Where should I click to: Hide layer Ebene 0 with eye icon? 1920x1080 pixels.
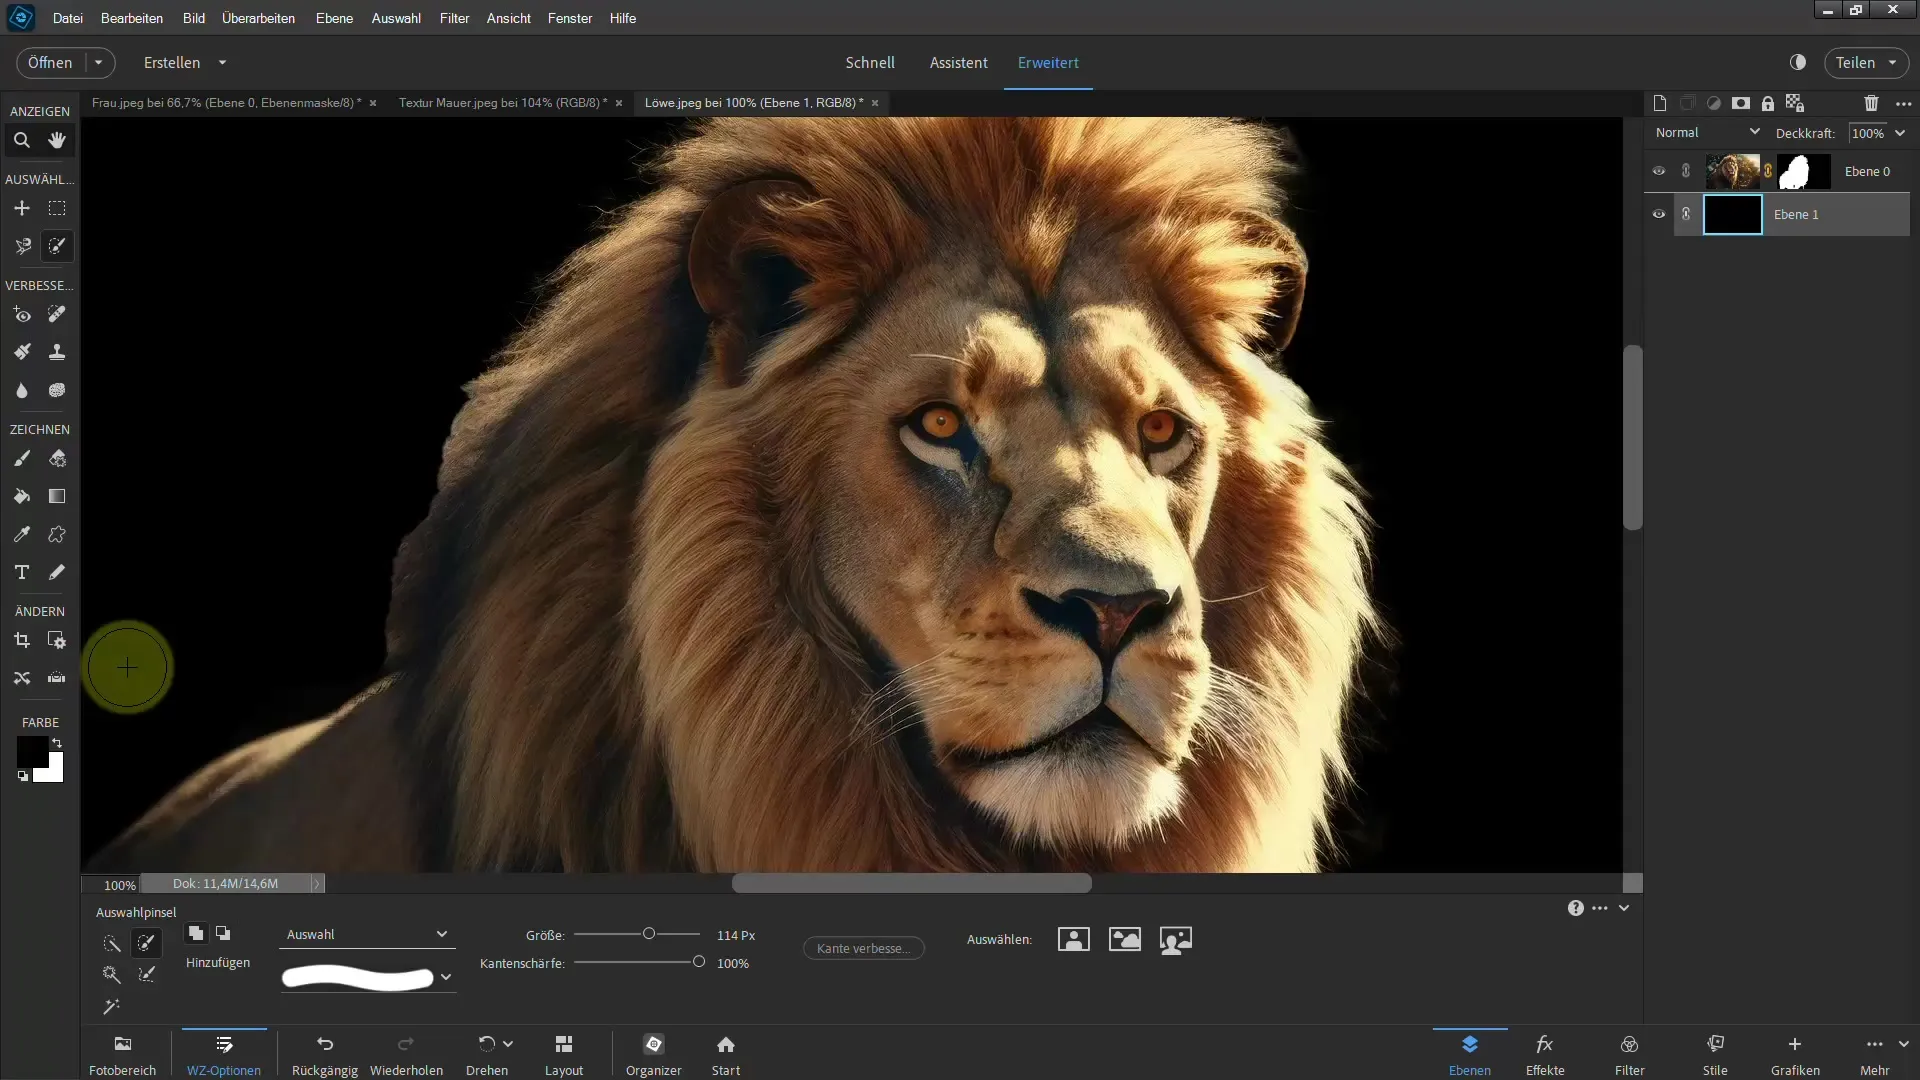pos(1659,171)
